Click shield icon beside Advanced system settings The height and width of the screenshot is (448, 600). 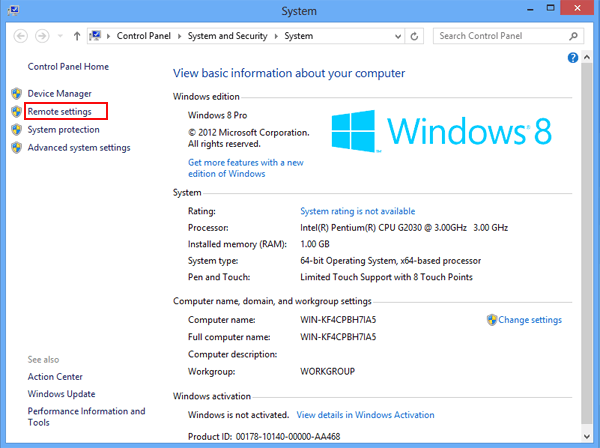pos(16,147)
